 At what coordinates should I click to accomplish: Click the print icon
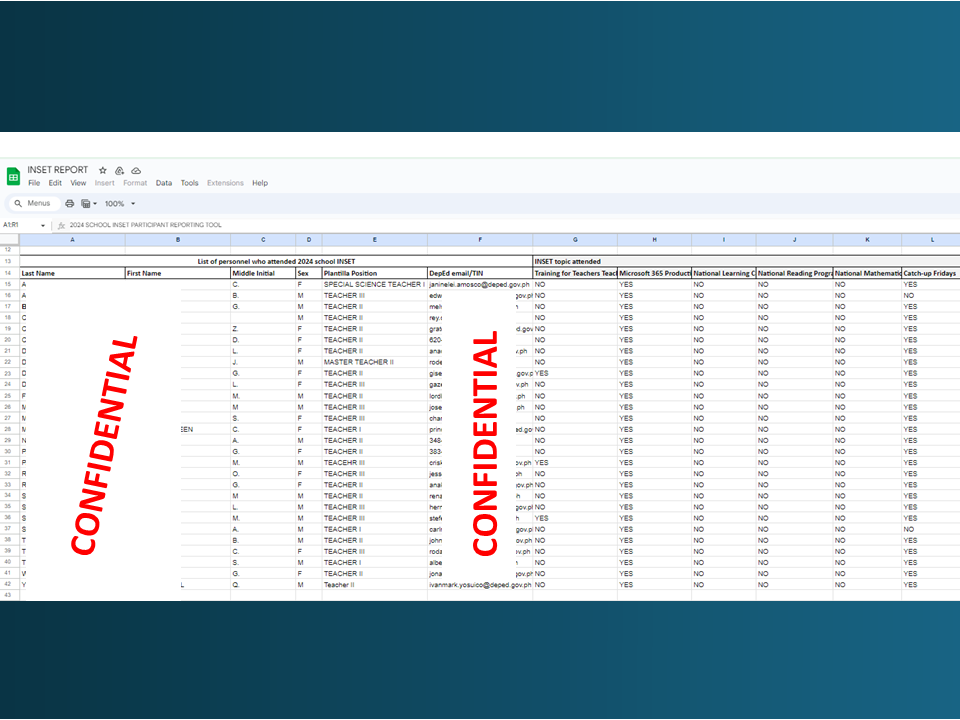[70, 203]
